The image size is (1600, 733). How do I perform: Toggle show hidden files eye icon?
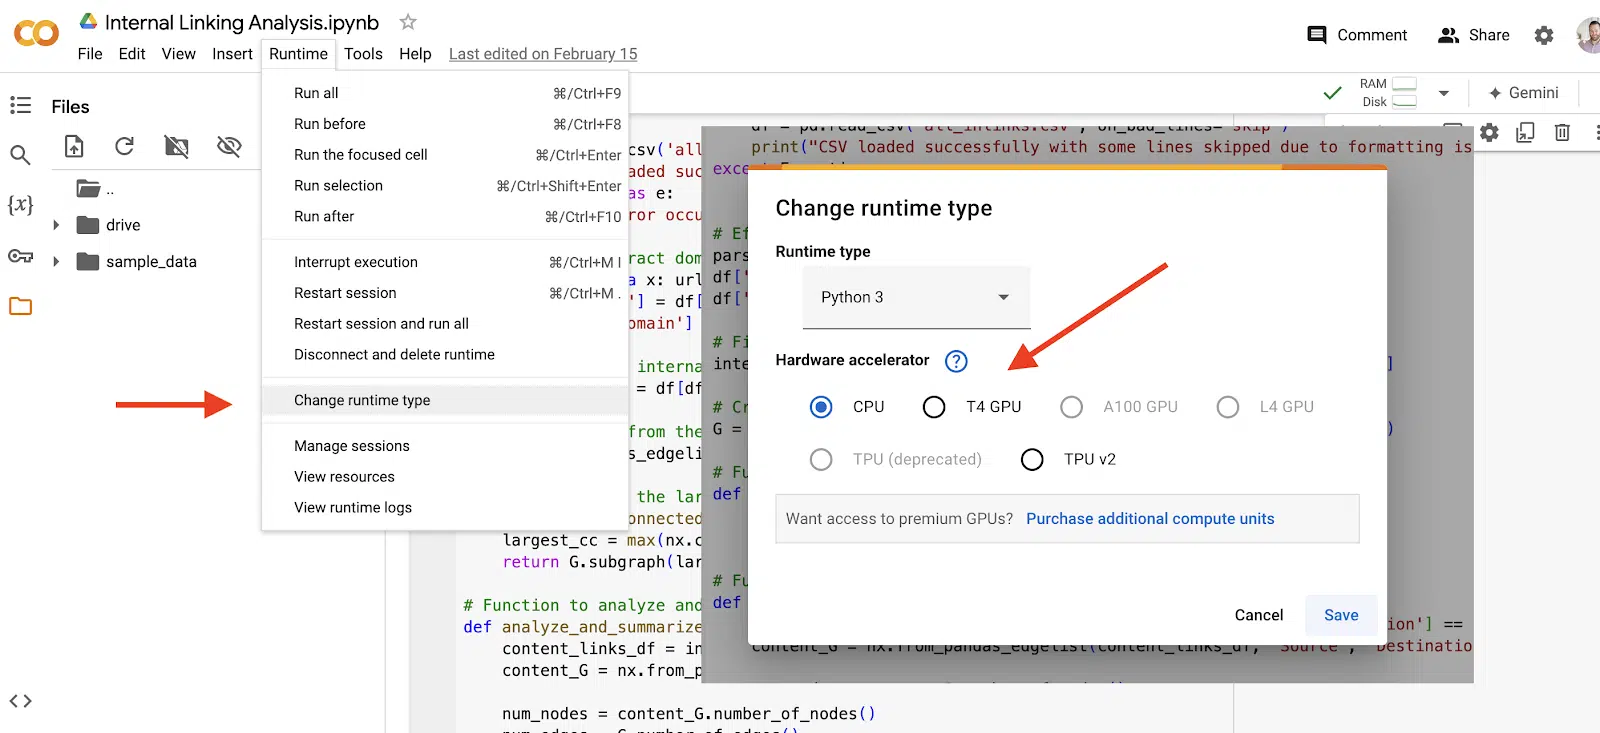click(x=229, y=147)
